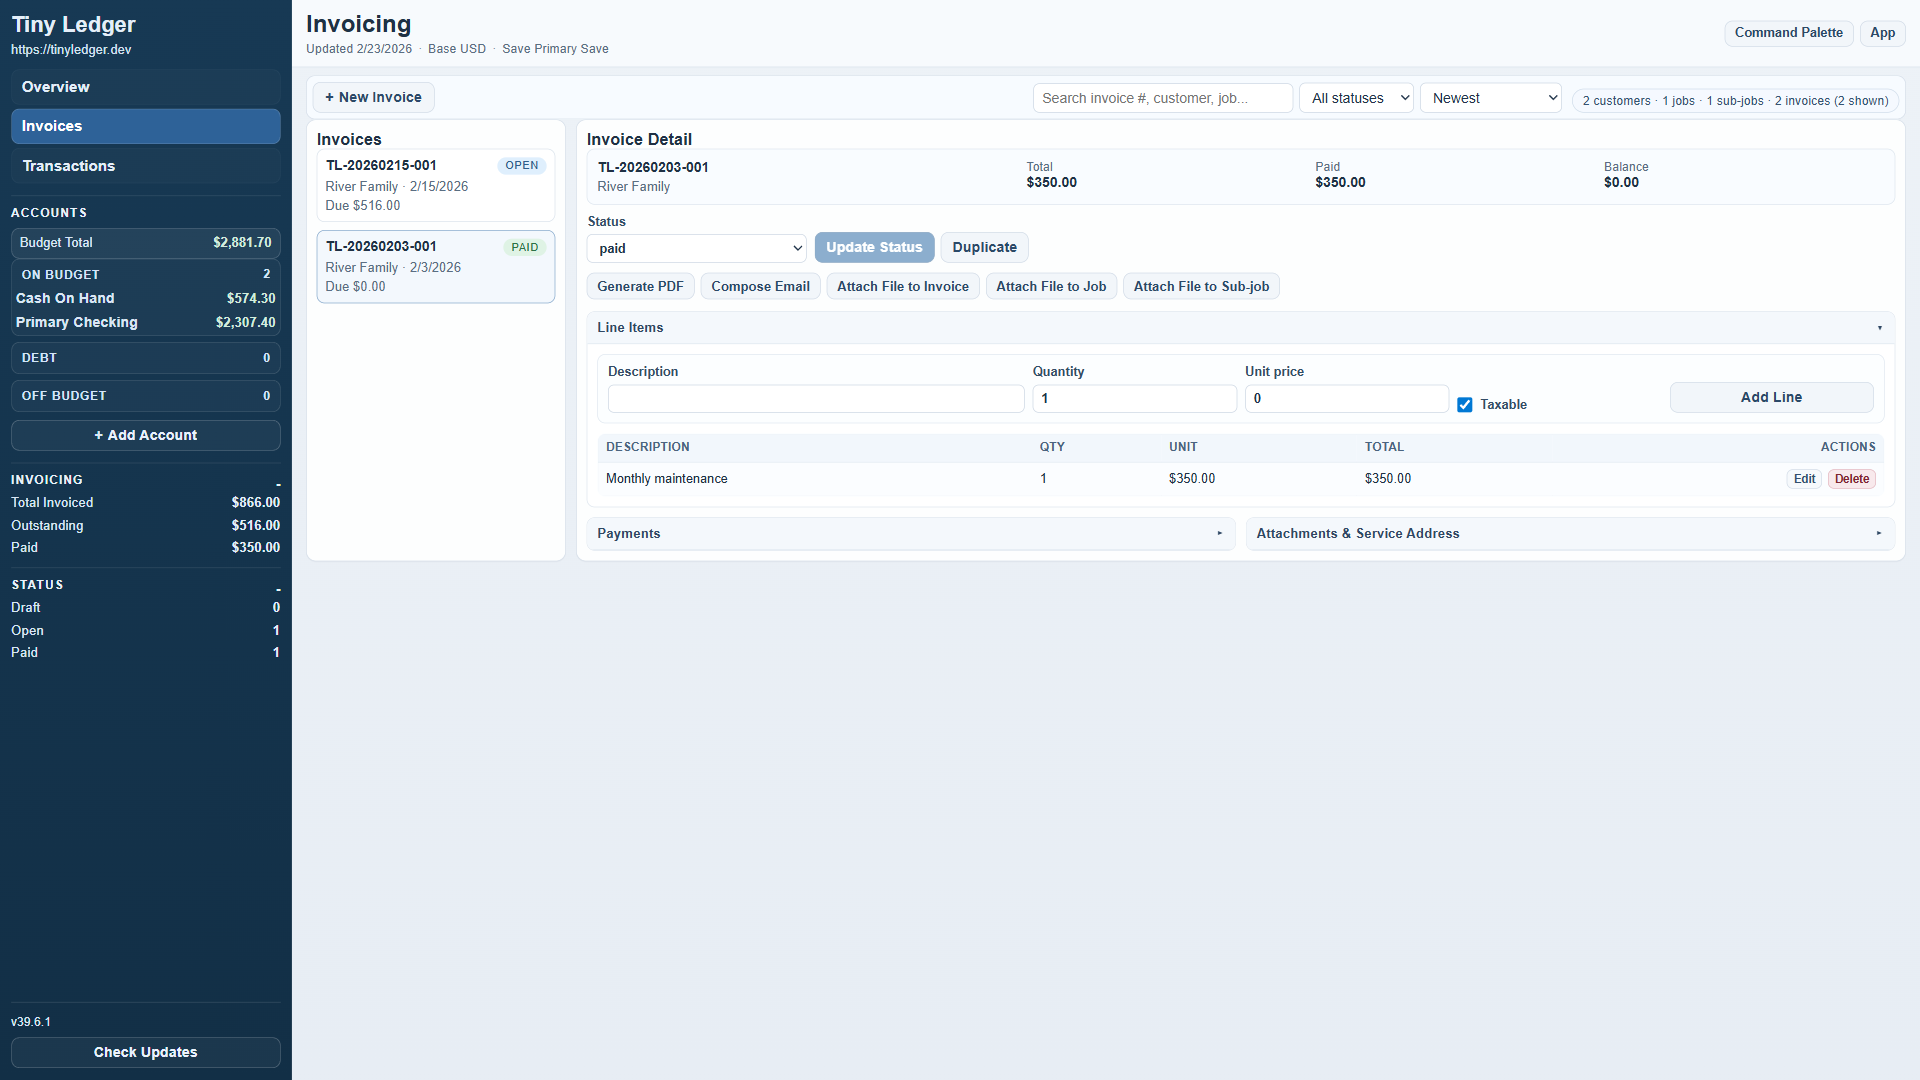Image resolution: width=1920 pixels, height=1080 pixels.
Task: Click Update Status for the invoice
Action: pos(874,247)
